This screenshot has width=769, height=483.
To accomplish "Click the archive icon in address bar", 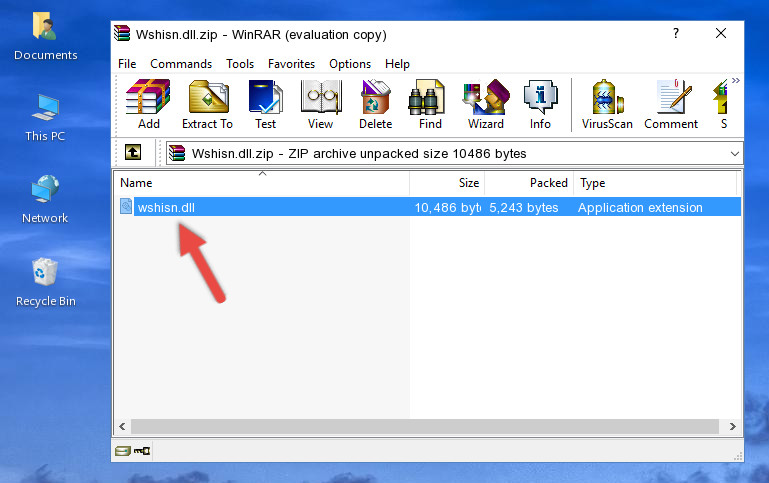I will pyautogui.click(x=177, y=153).
